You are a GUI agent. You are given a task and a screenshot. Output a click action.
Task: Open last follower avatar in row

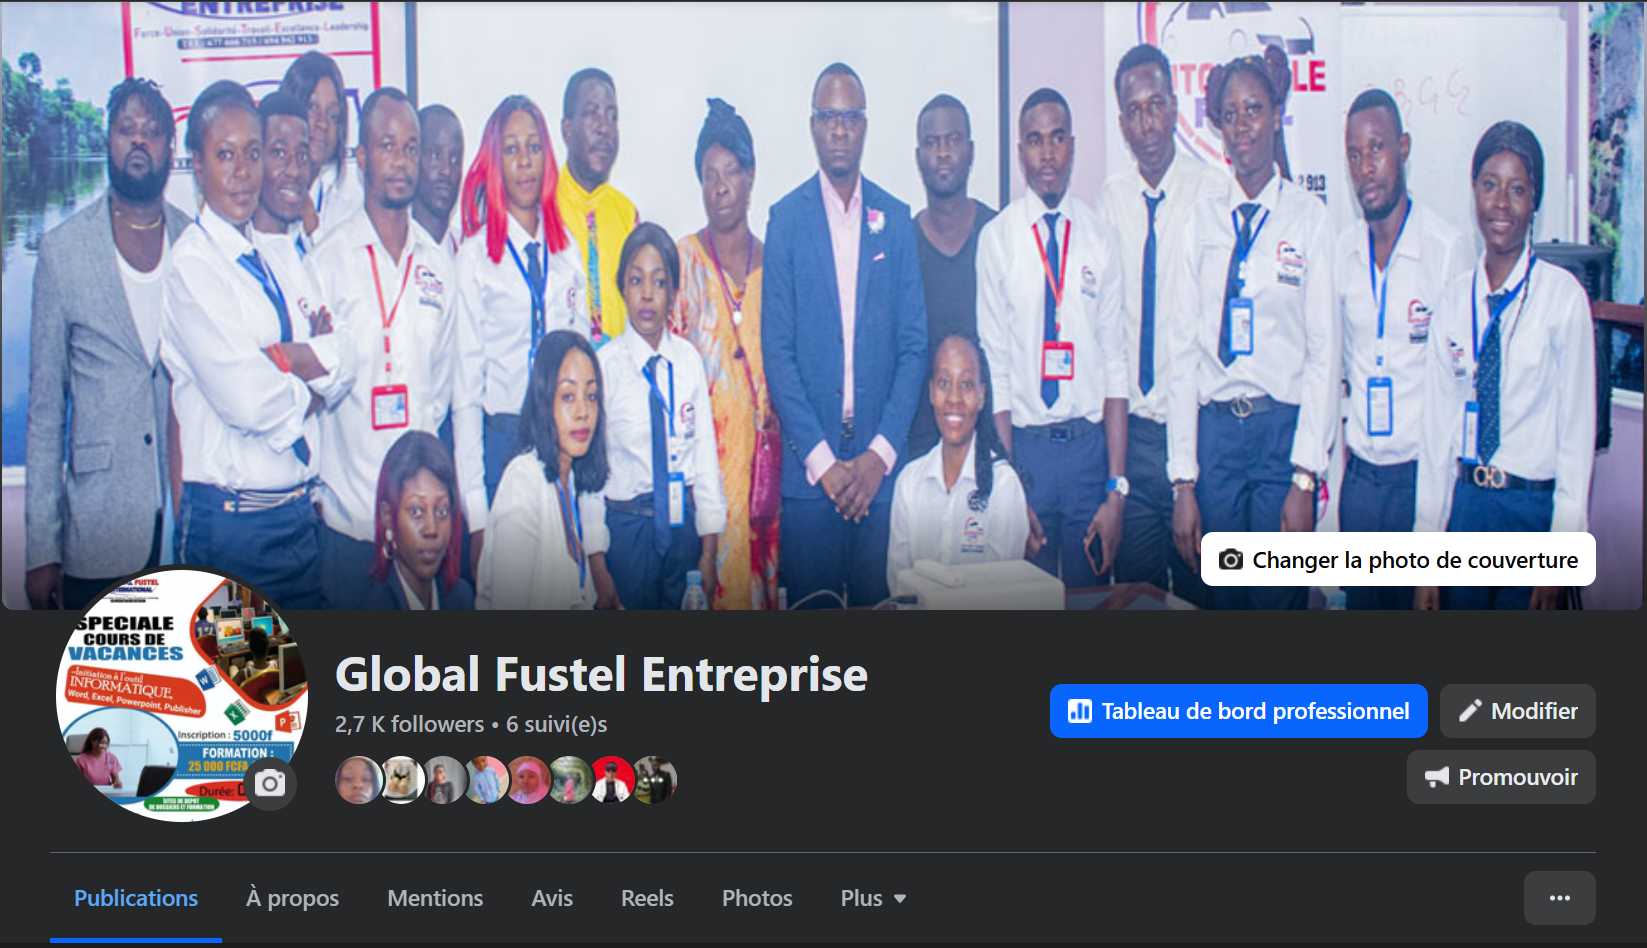[x=654, y=780]
